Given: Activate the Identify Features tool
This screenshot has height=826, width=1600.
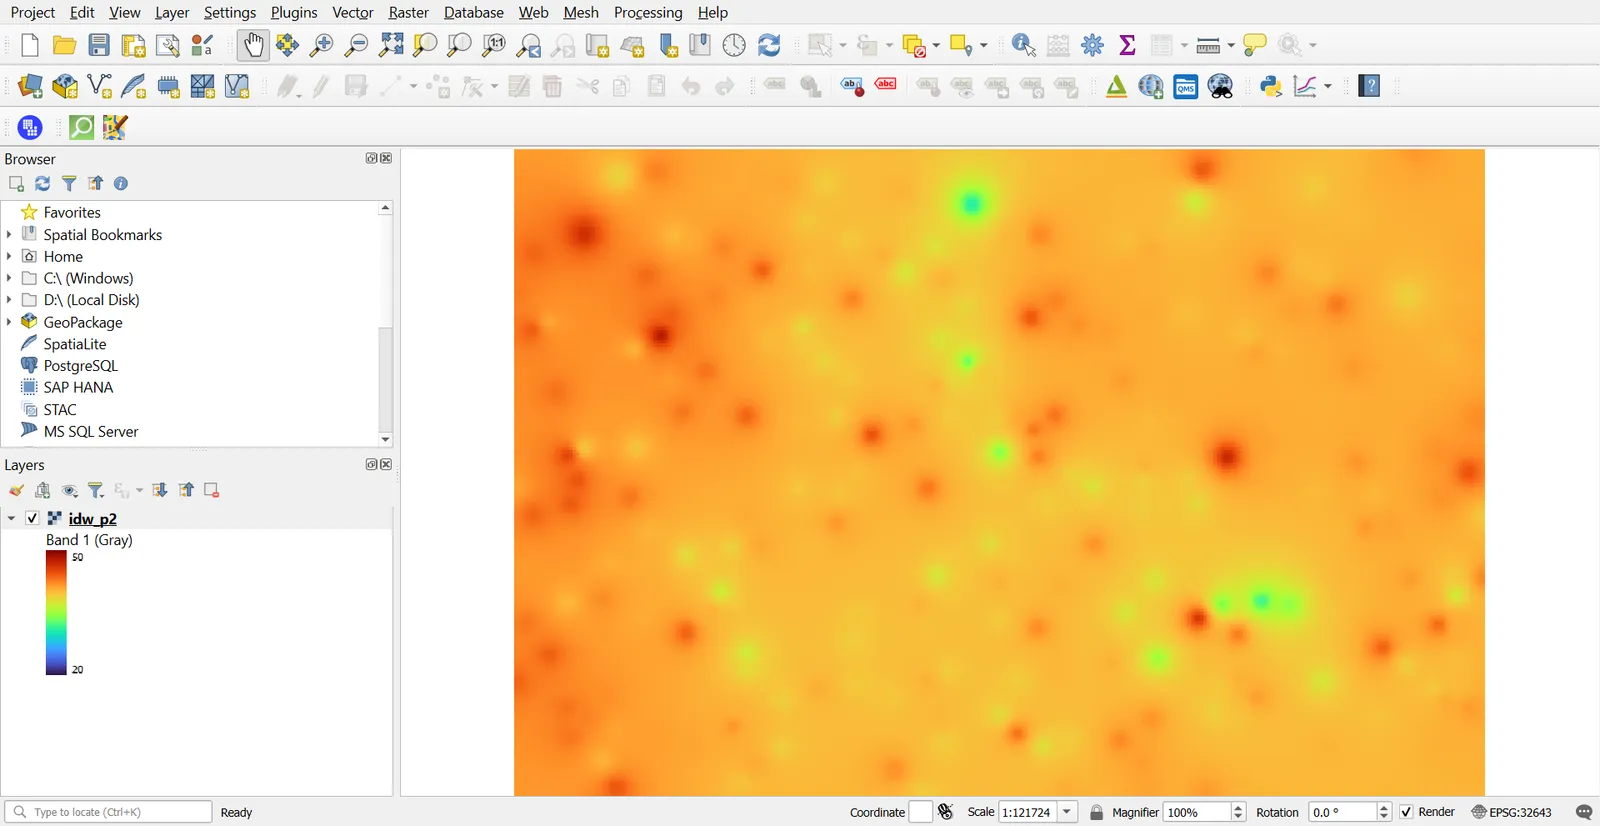Looking at the screenshot, I should (x=1023, y=45).
